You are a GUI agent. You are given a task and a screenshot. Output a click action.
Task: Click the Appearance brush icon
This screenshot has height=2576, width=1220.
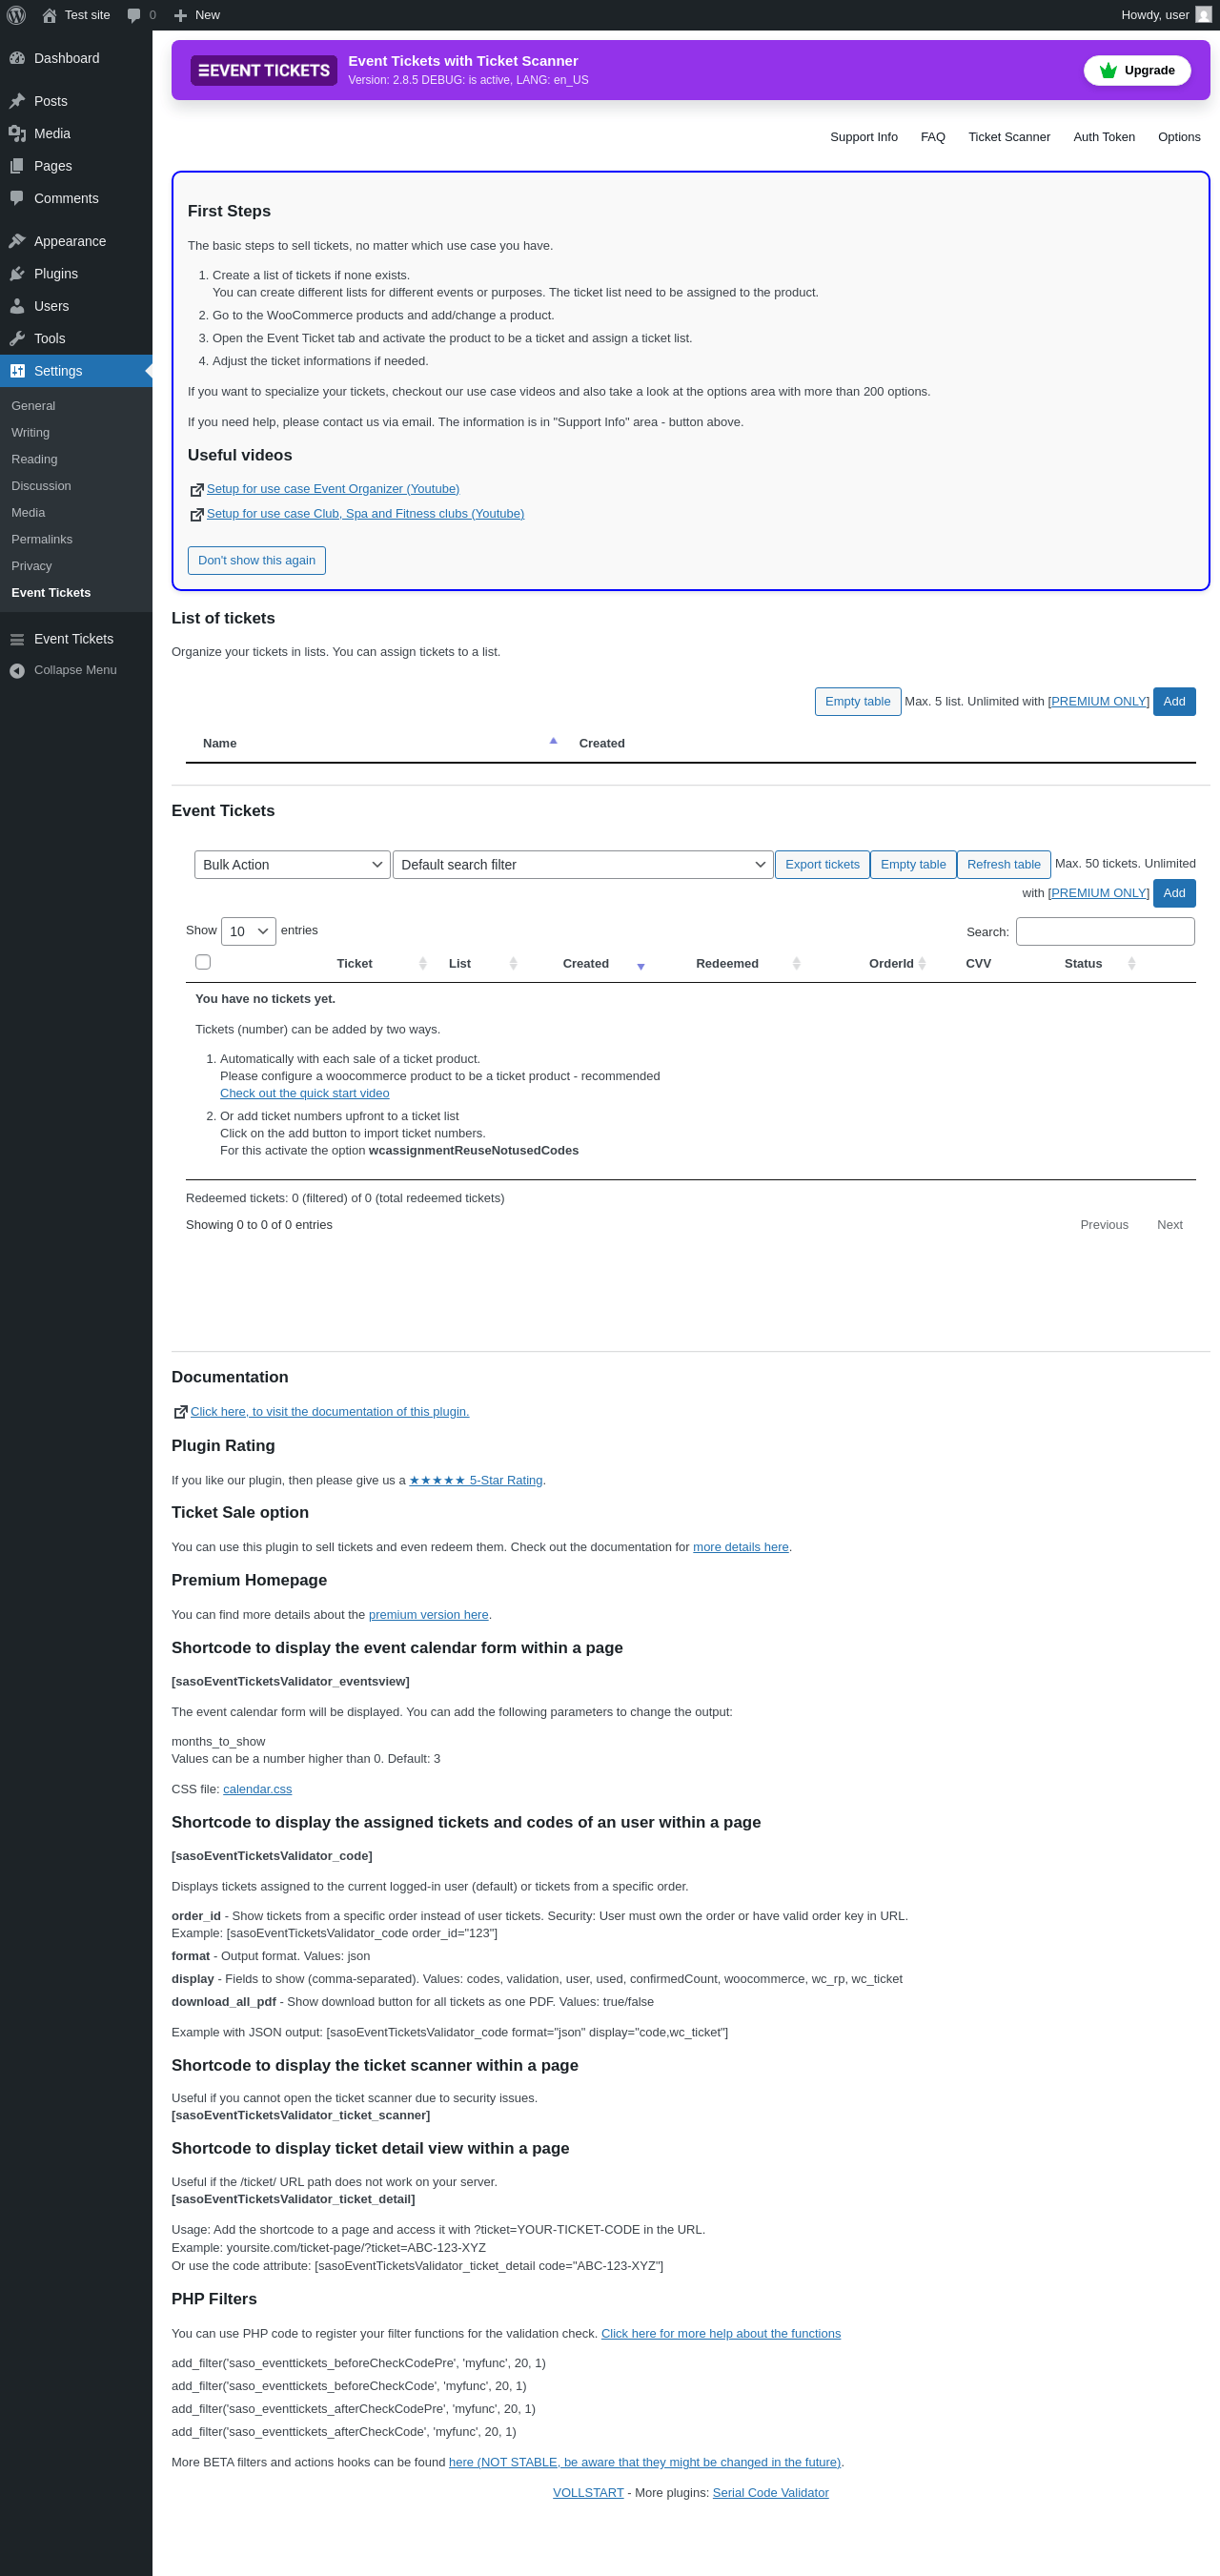point(17,241)
